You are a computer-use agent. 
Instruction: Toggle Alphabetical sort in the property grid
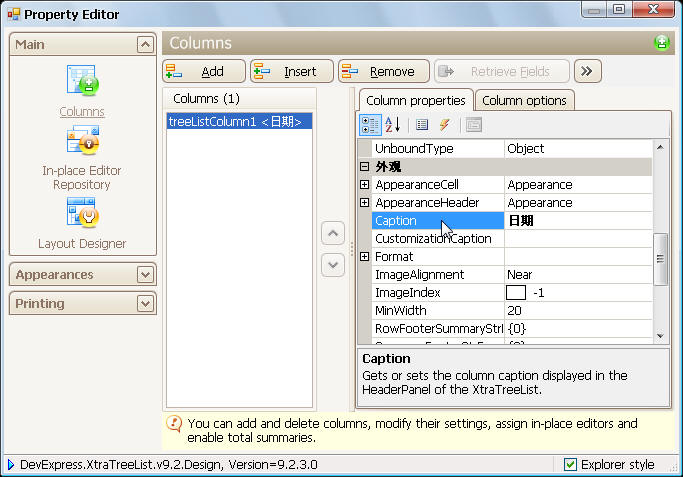(x=392, y=125)
